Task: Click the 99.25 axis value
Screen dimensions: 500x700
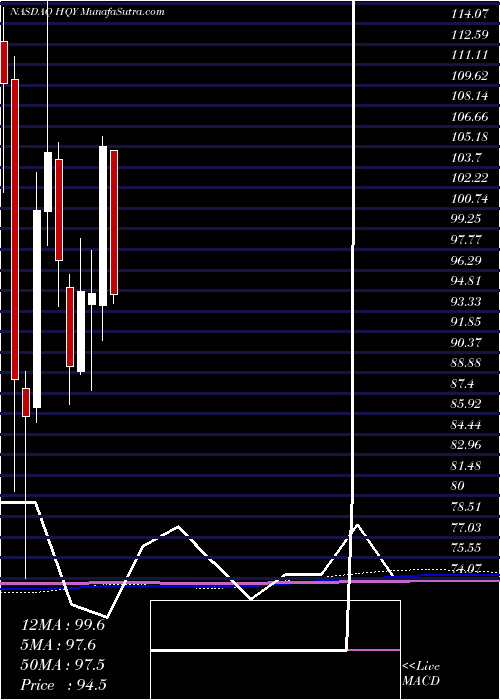Action: tap(466, 220)
